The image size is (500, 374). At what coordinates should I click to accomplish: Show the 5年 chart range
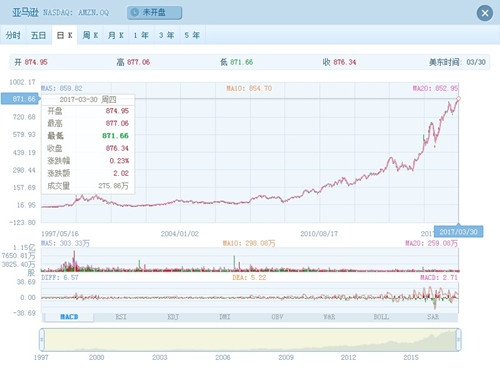[193, 35]
